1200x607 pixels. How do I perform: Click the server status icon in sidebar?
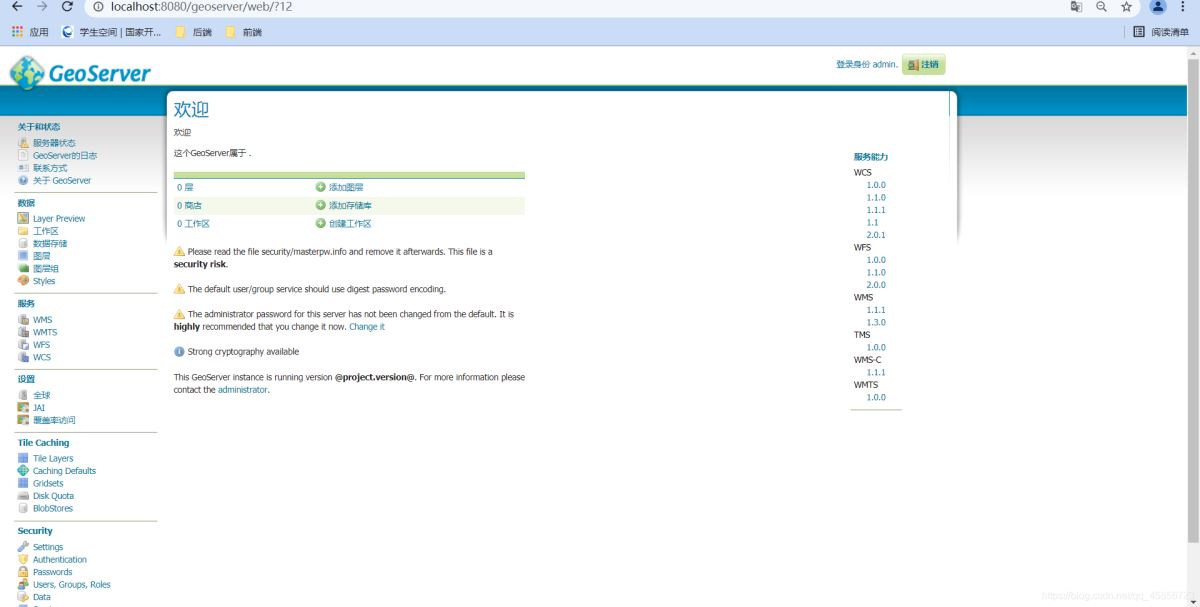(x=23, y=143)
